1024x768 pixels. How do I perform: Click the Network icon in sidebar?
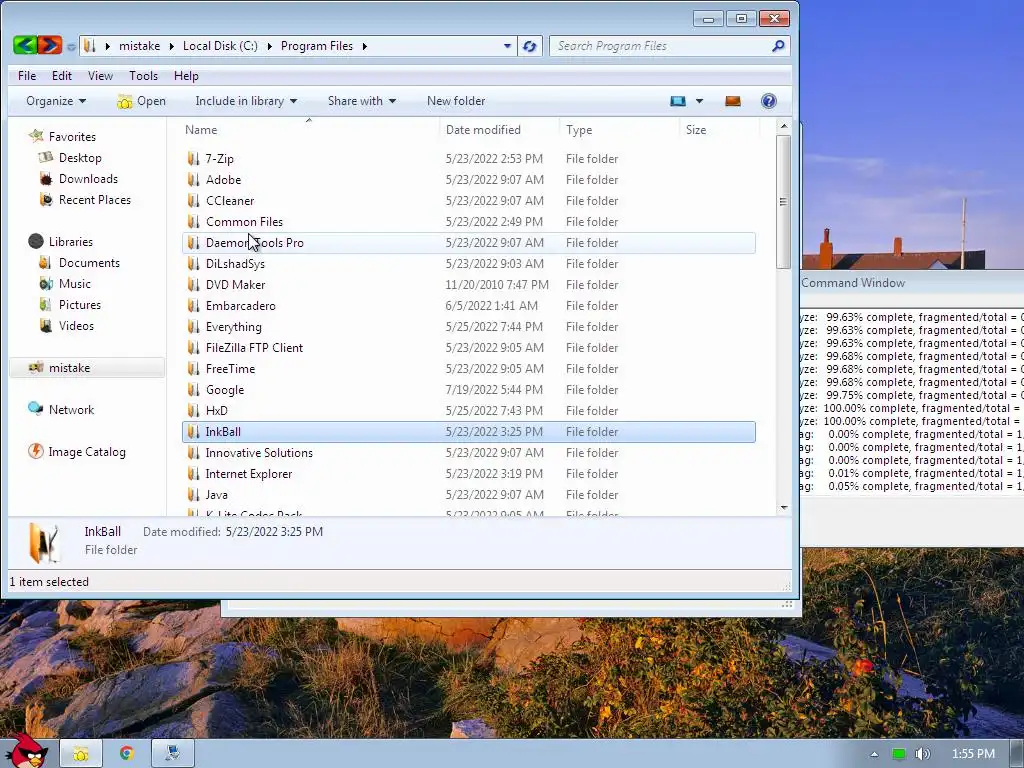[x=35, y=409]
